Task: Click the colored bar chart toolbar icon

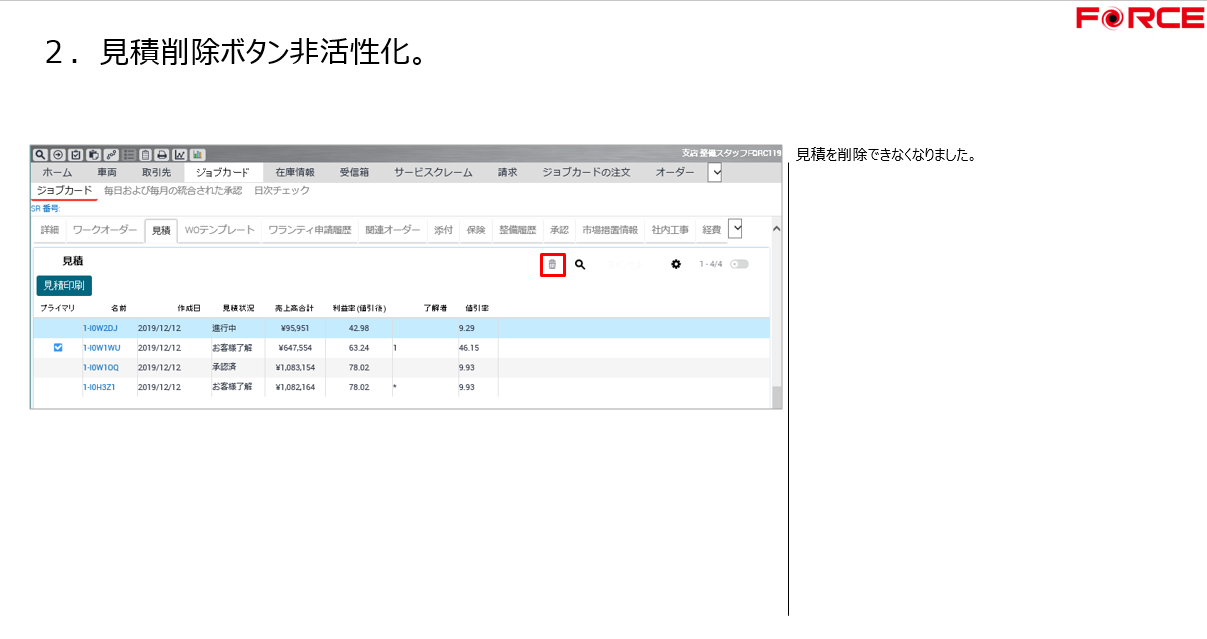Action: tap(197, 155)
